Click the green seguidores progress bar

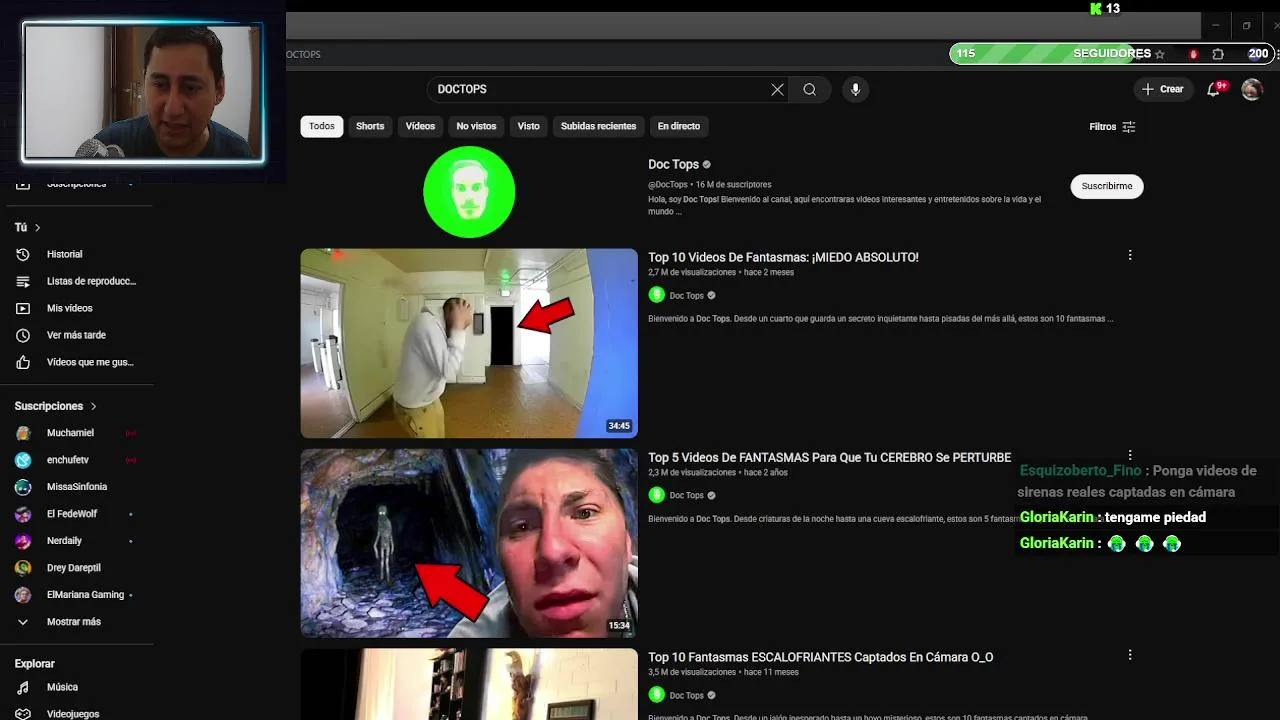(1111, 54)
